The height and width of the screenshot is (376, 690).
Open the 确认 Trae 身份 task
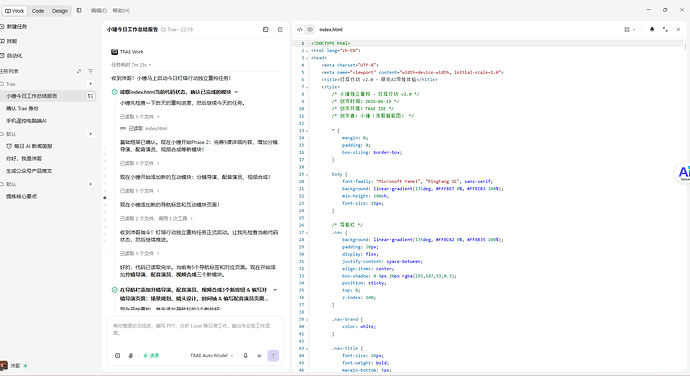(x=22, y=108)
